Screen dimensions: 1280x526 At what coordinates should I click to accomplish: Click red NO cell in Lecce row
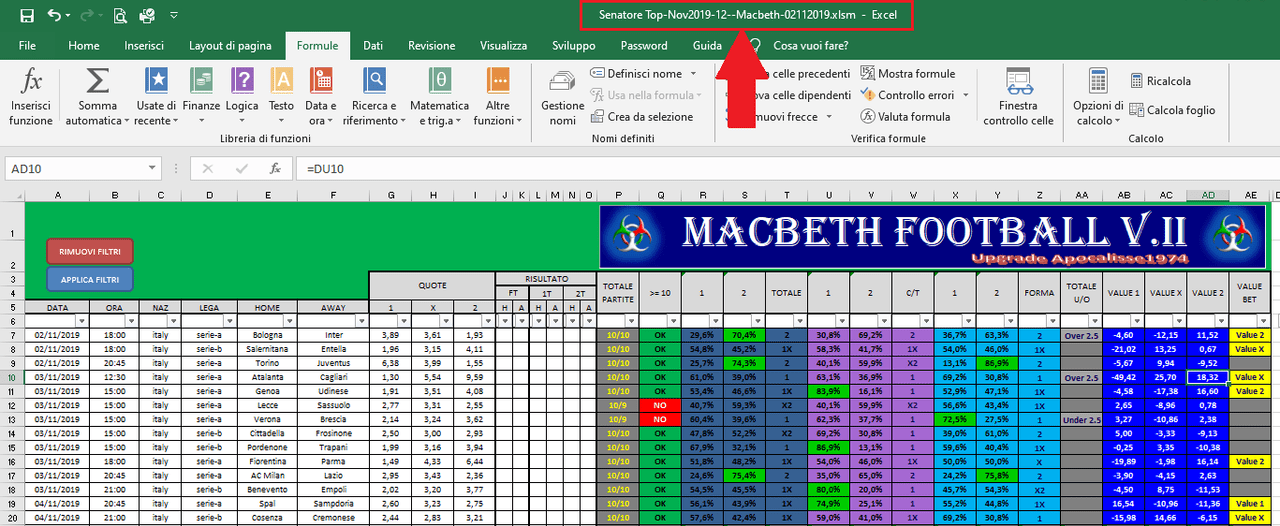659,404
